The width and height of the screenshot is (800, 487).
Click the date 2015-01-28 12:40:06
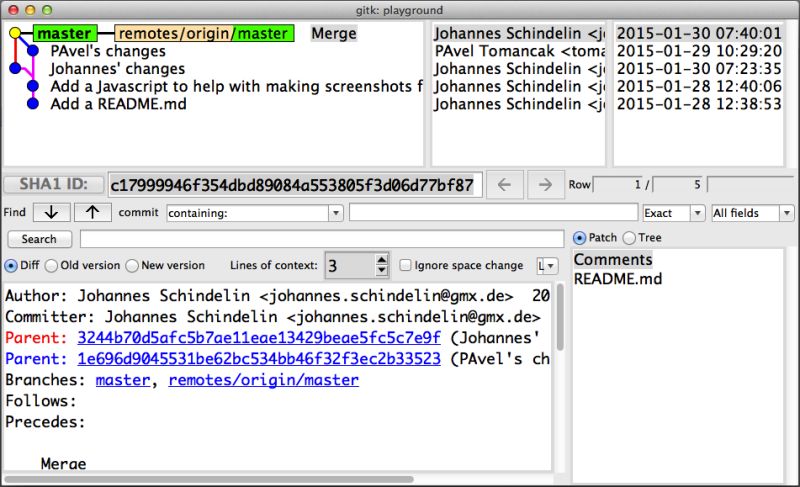point(699,86)
